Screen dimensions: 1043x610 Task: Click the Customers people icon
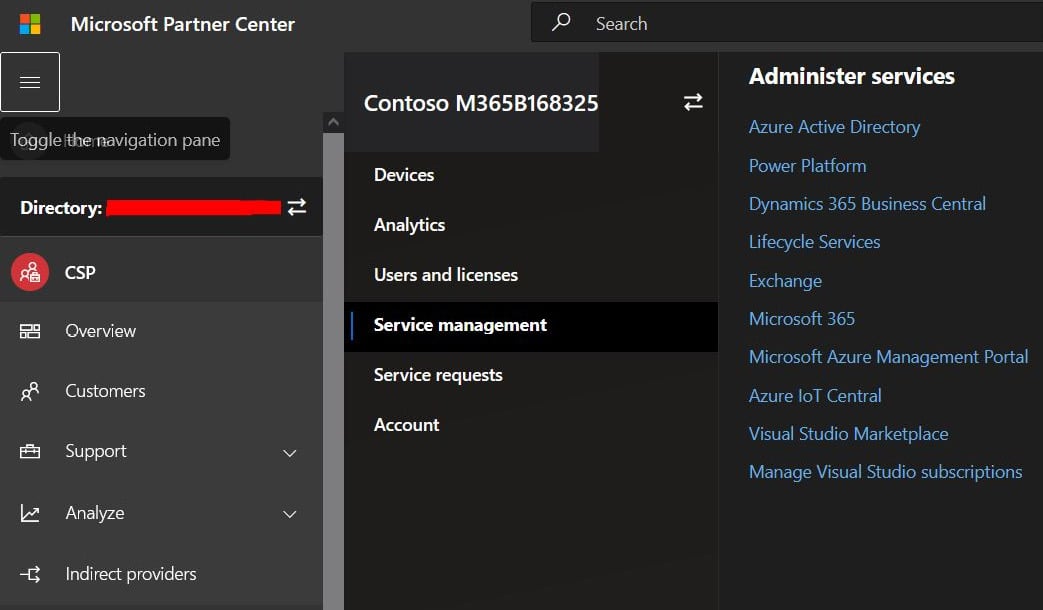30,391
